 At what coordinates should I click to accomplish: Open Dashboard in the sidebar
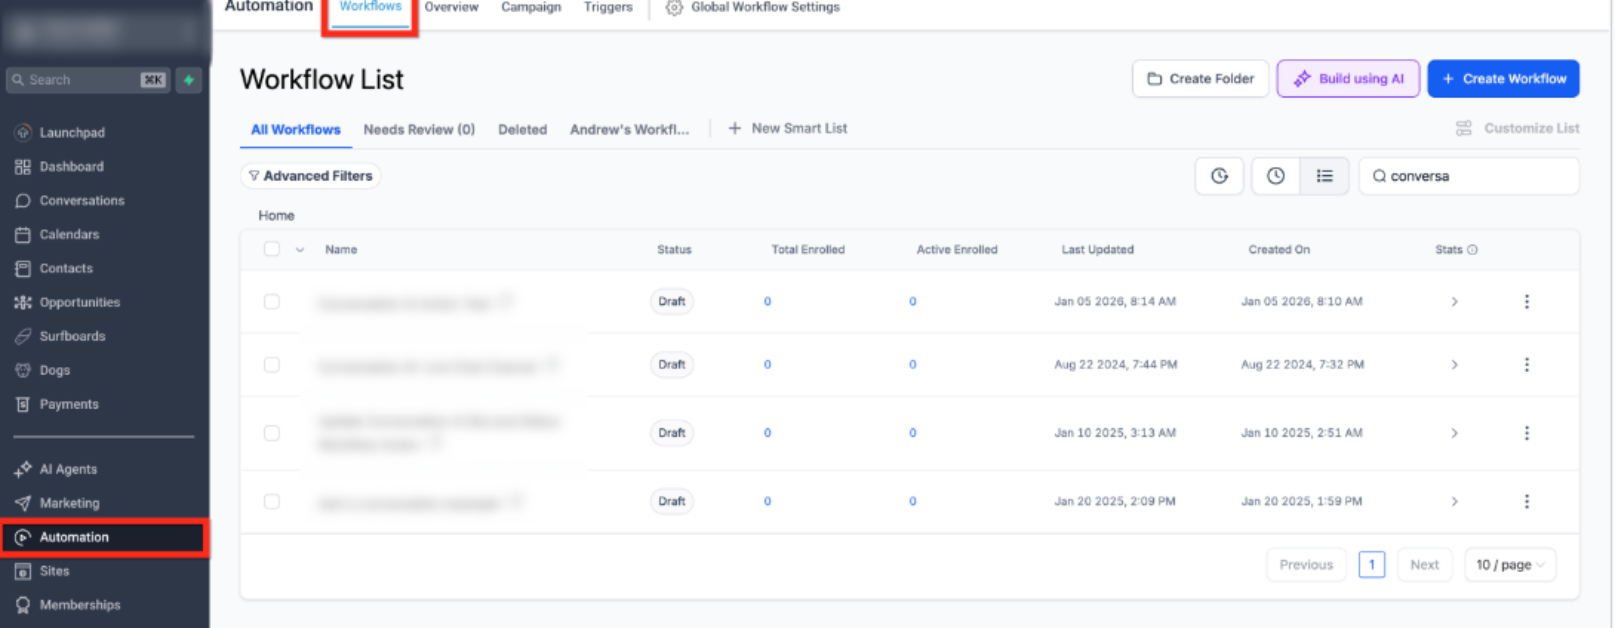60,166
